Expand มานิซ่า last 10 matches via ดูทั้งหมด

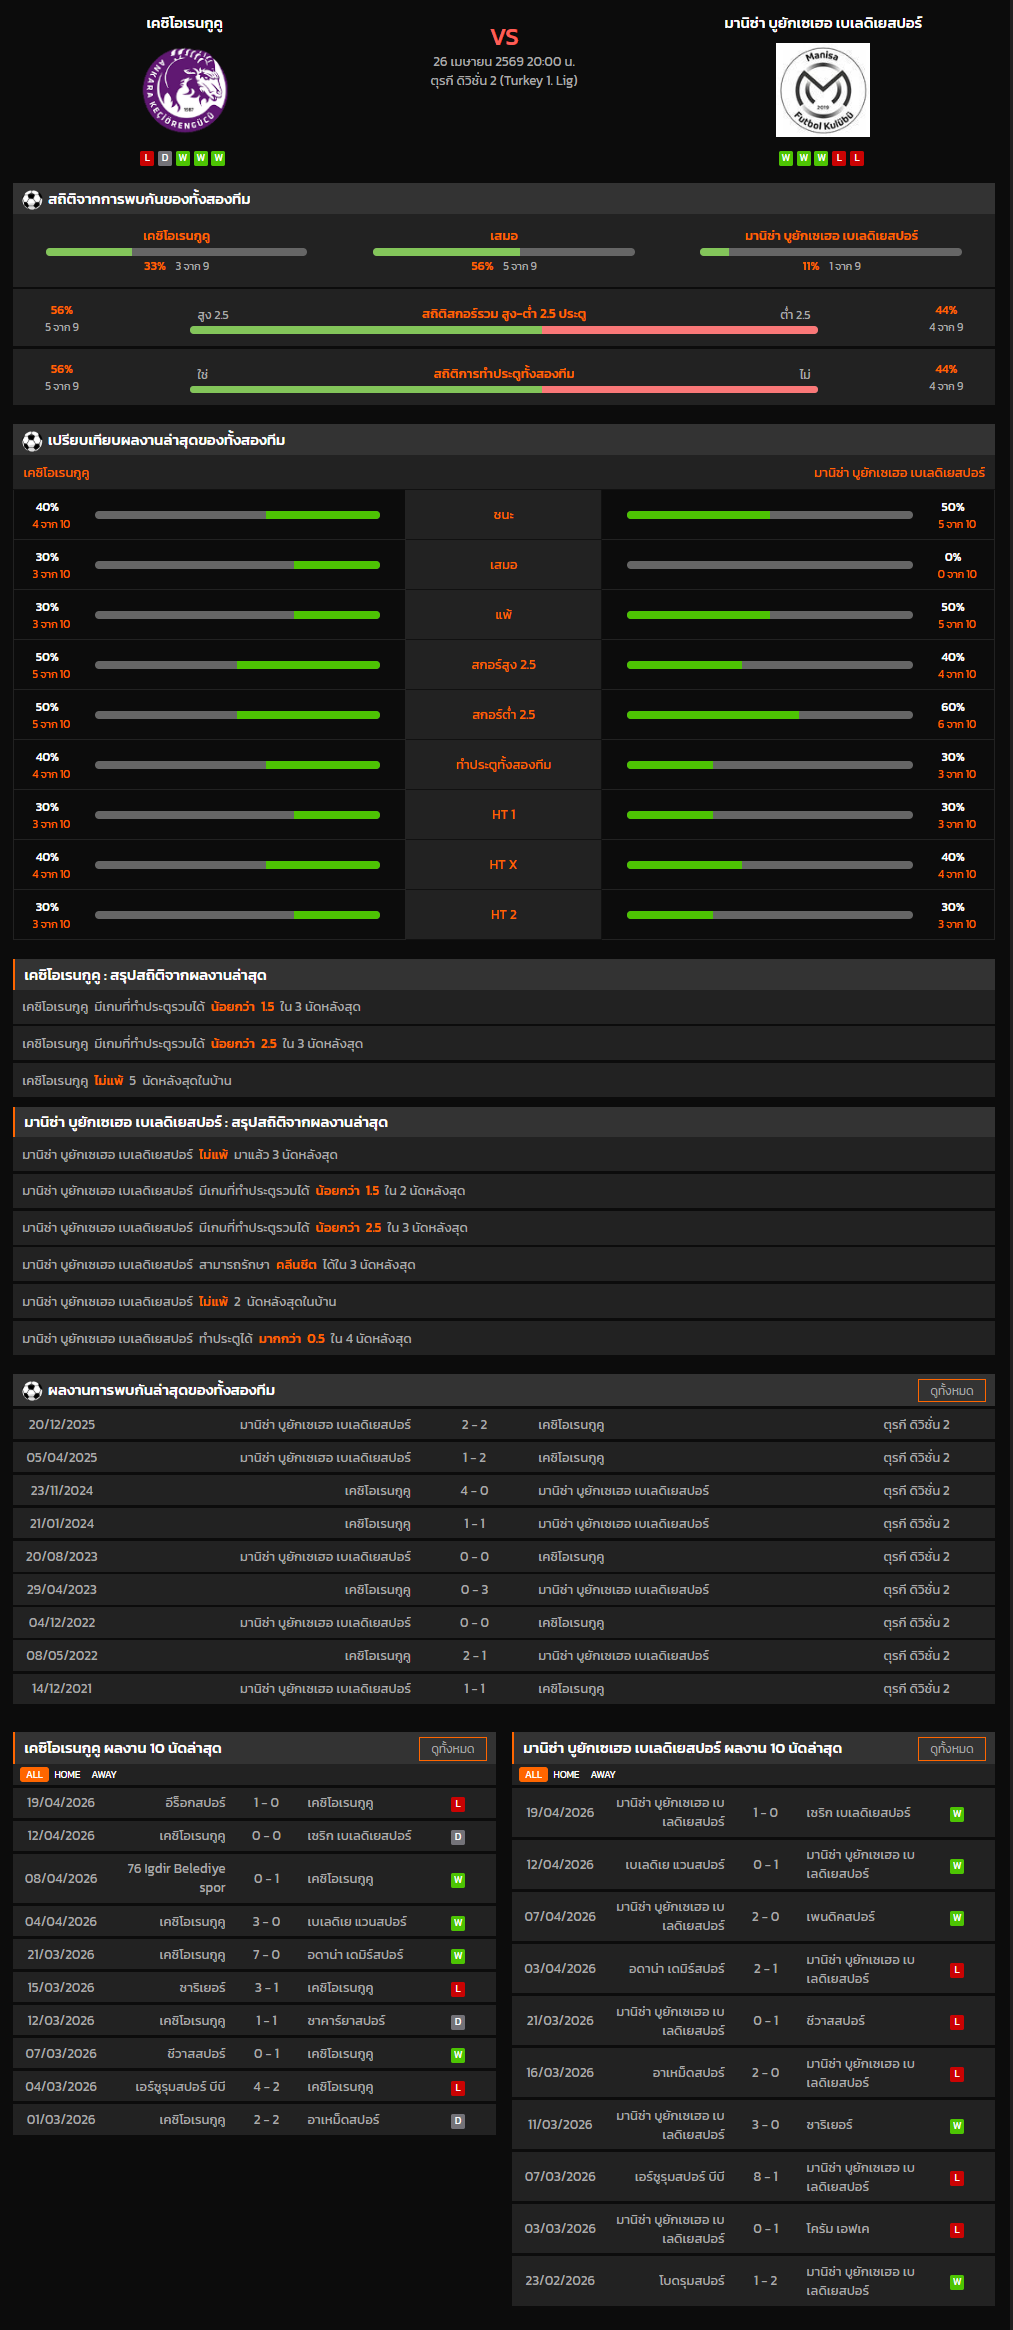pos(951,1749)
